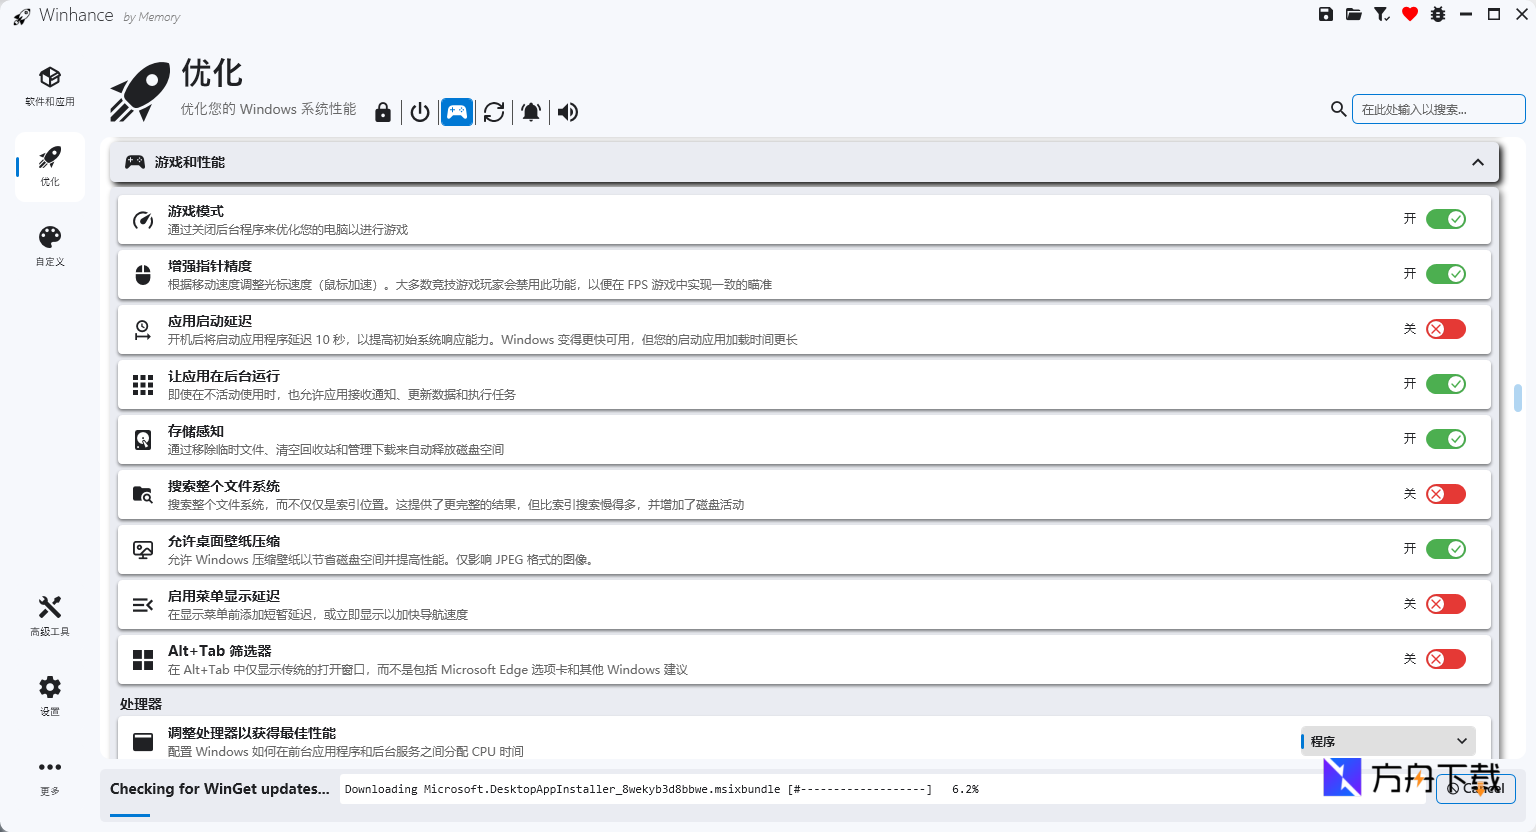Click the save configuration floppy icon
1536x832 pixels.
[x=1326, y=14]
